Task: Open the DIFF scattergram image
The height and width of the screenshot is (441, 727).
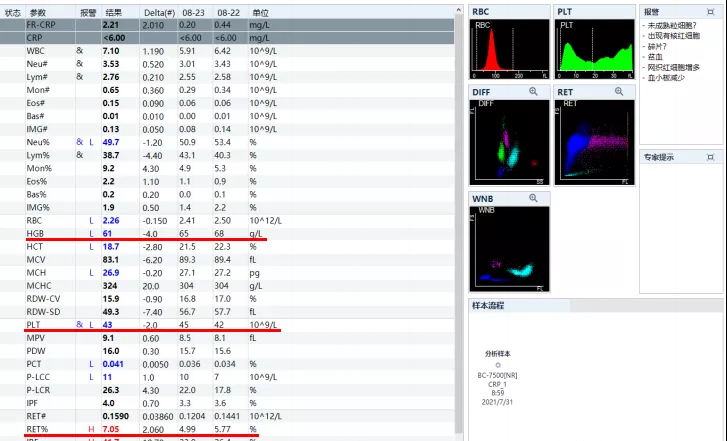Action: [509, 142]
